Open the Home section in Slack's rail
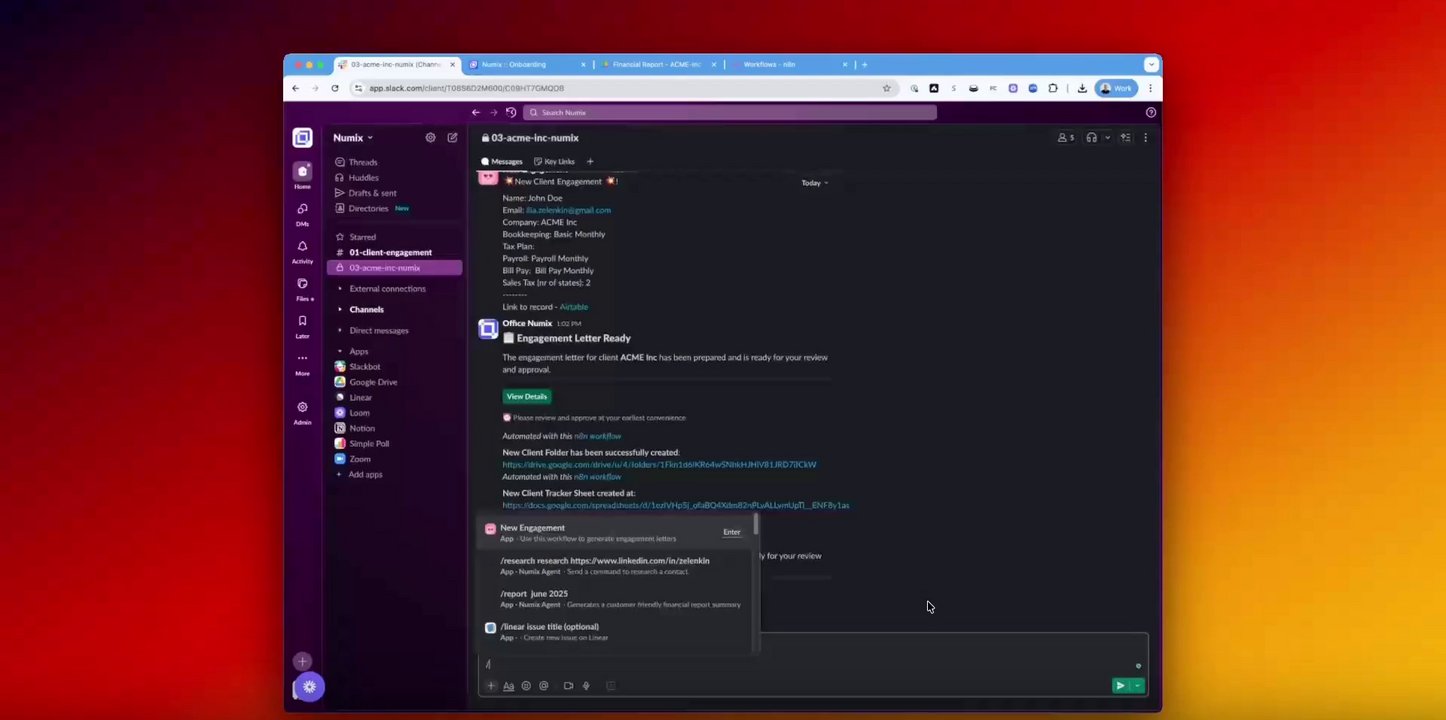This screenshot has width=1446, height=720. pyautogui.click(x=302, y=175)
